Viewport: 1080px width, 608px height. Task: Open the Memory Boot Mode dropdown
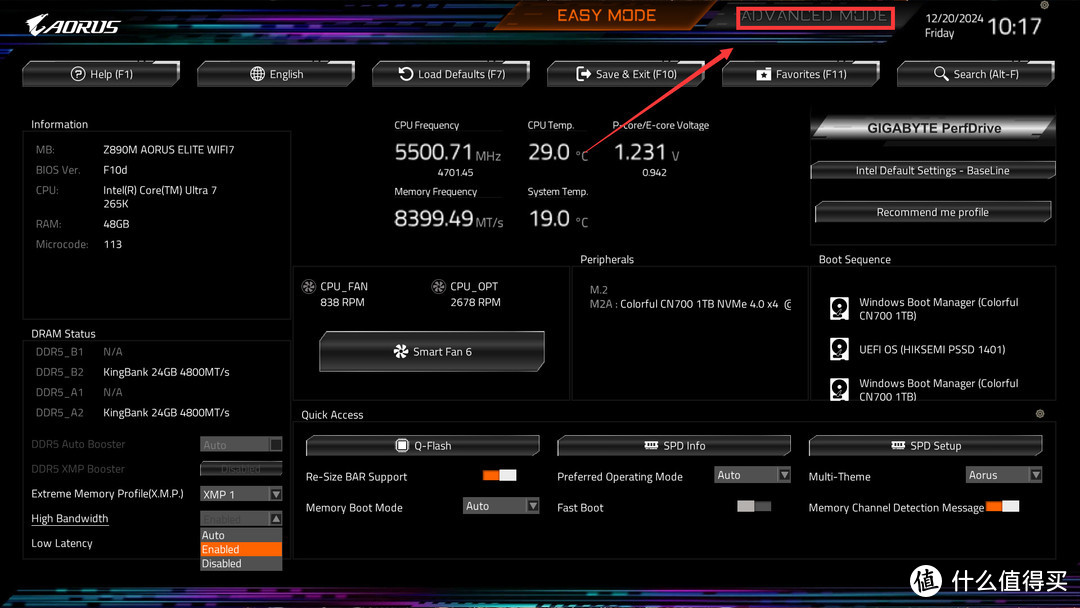point(501,505)
